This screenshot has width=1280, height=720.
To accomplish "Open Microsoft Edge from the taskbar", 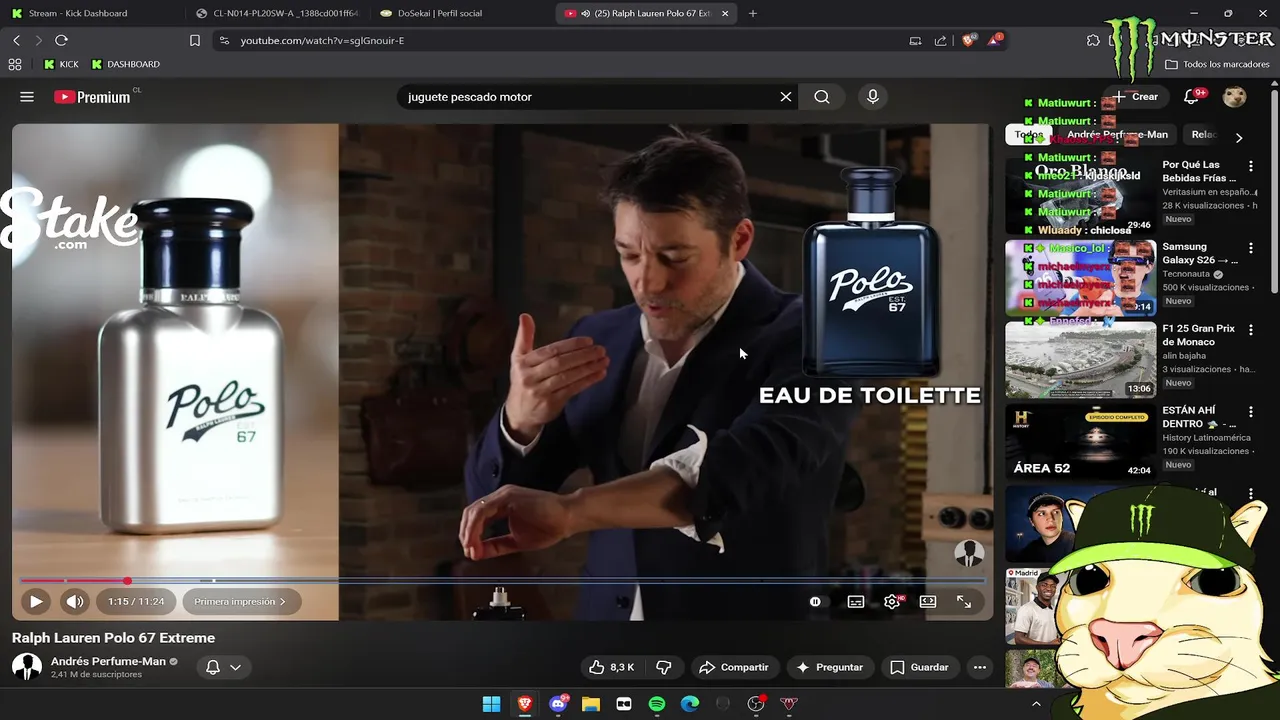I will point(690,704).
